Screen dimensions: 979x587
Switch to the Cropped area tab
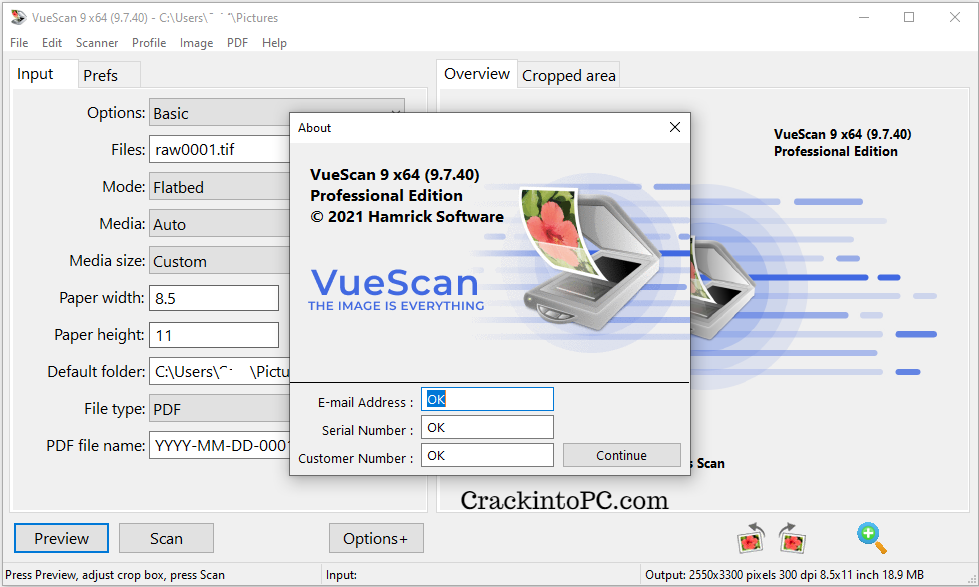pos(569,76)
